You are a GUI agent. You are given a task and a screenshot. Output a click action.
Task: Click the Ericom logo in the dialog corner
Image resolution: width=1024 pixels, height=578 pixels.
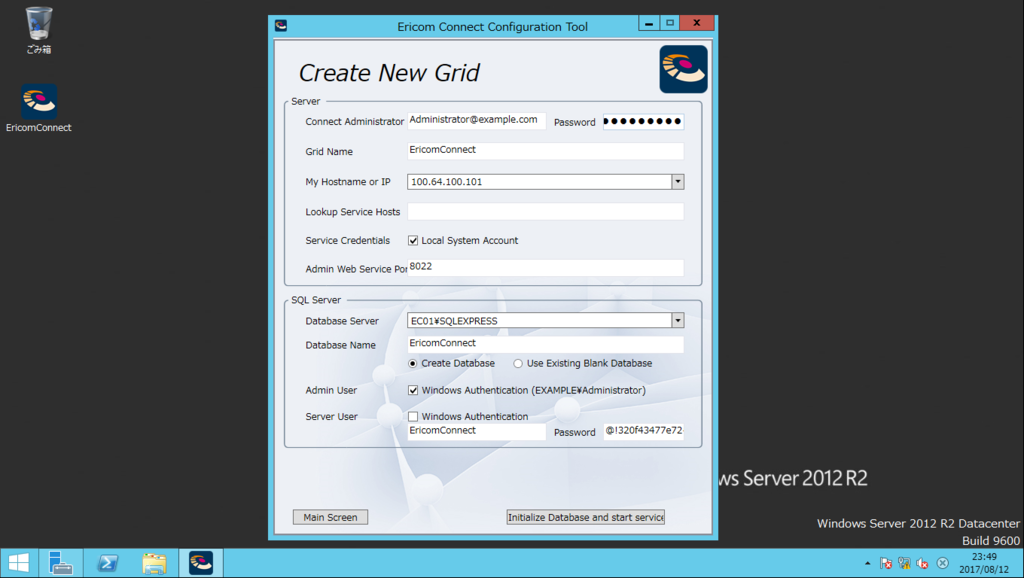click(x=683, y=69)
